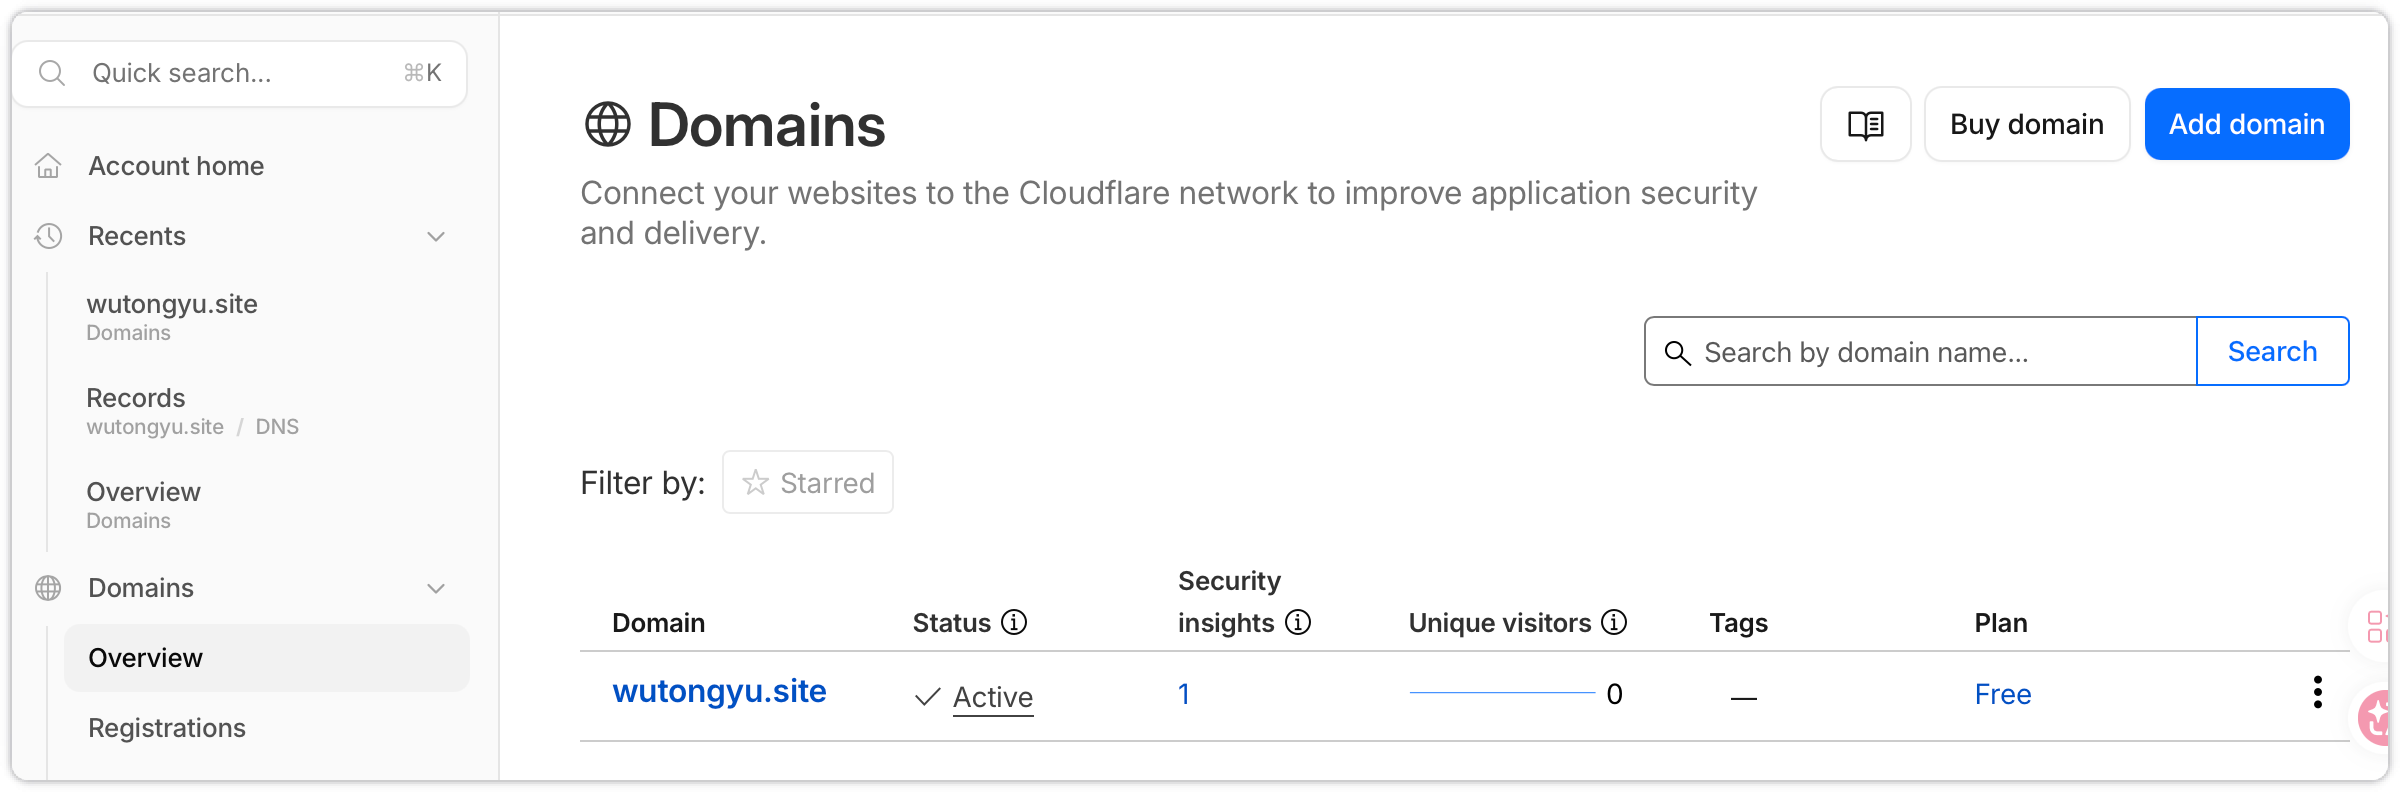Image resolution: width=2400 pixels, height=792 pixels.
Task: Click the Domains page heading
Action: point(767,125)
